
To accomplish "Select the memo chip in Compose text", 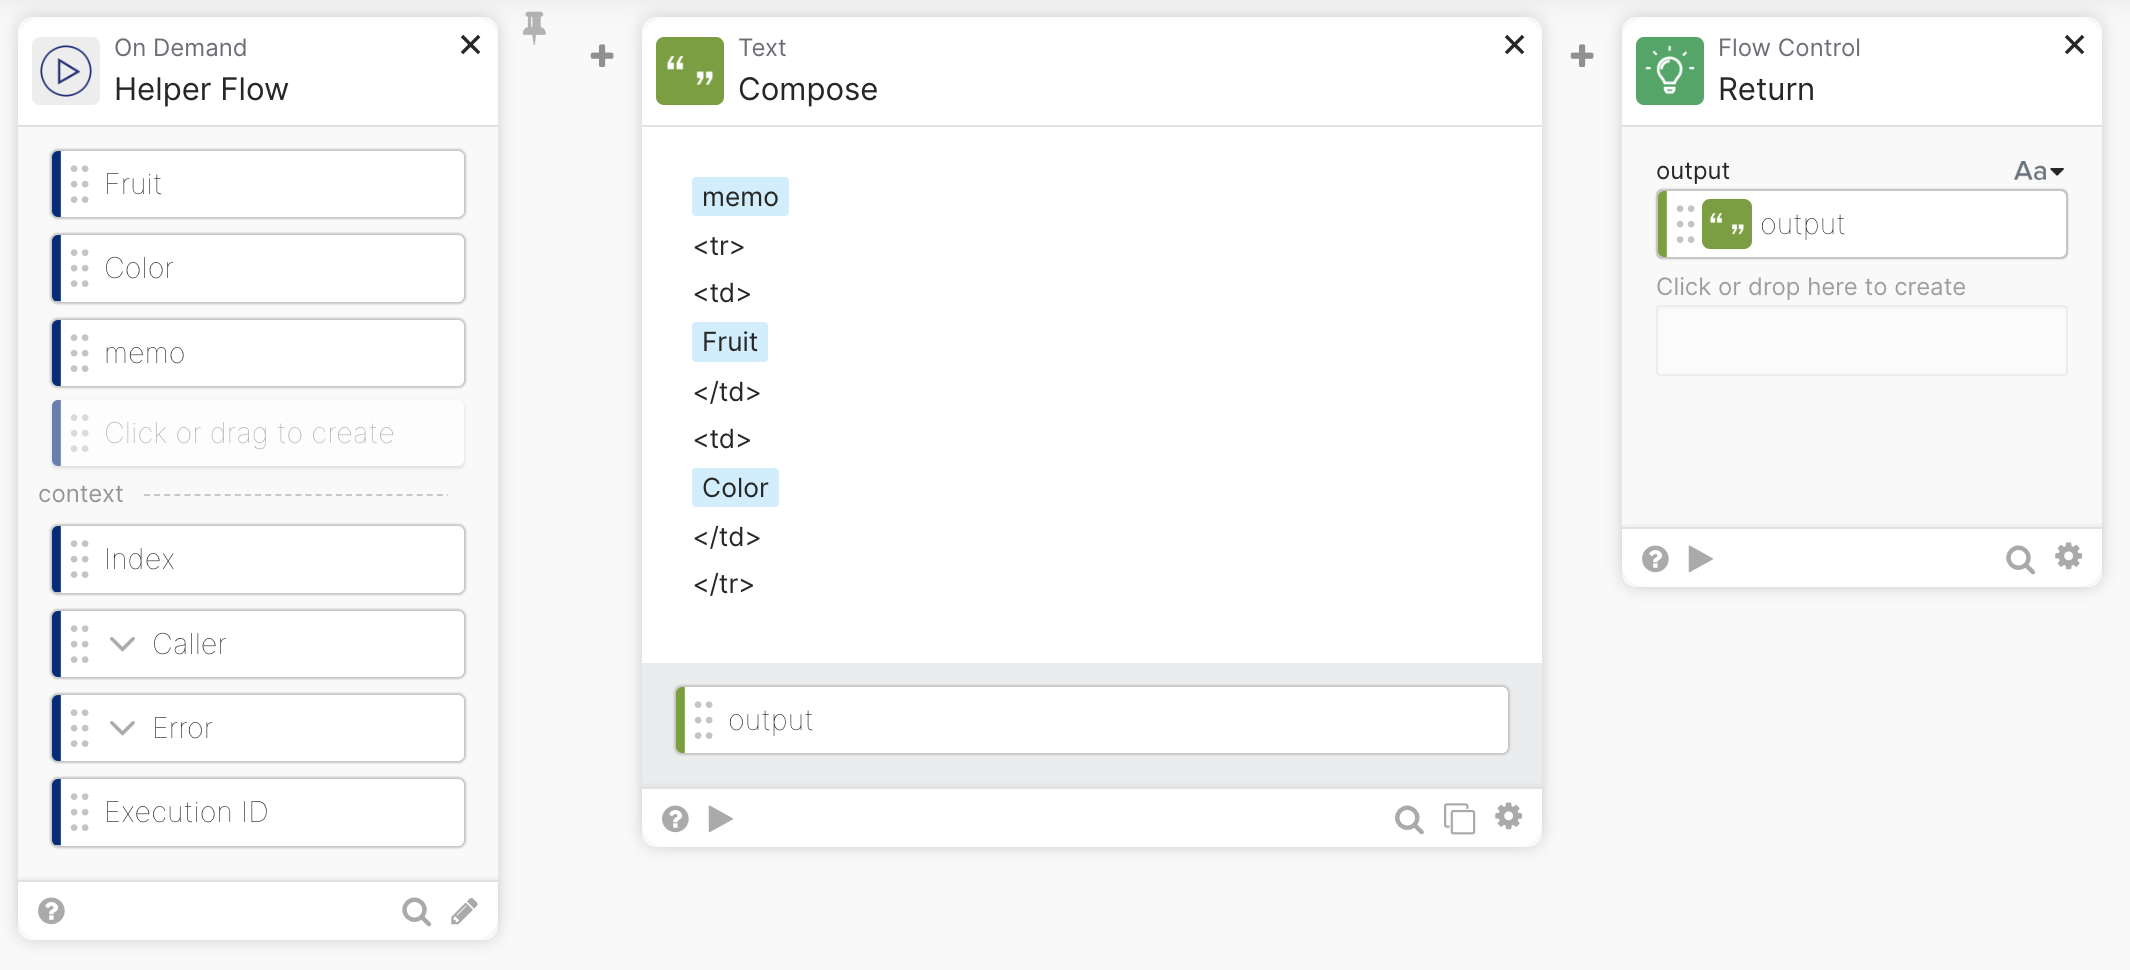I will 740,197.
